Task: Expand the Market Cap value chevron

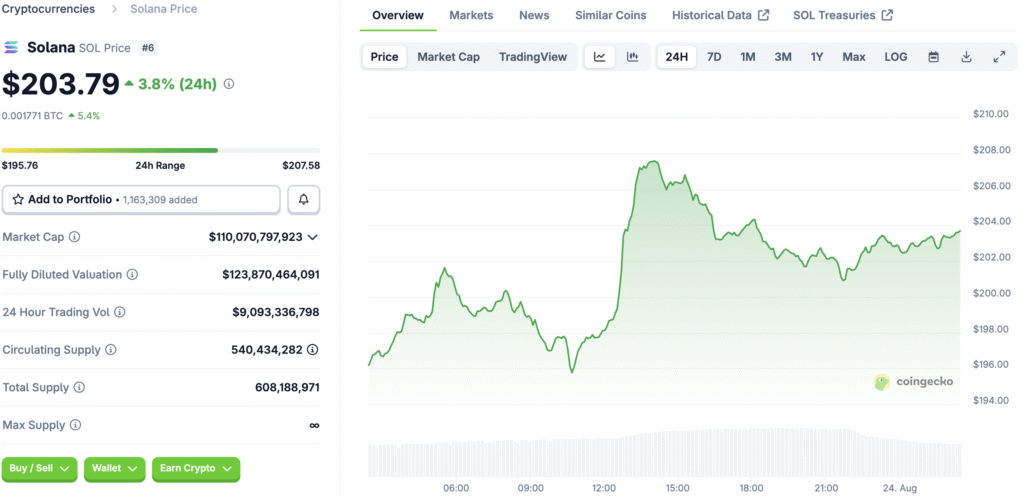Action: point(313,237)
